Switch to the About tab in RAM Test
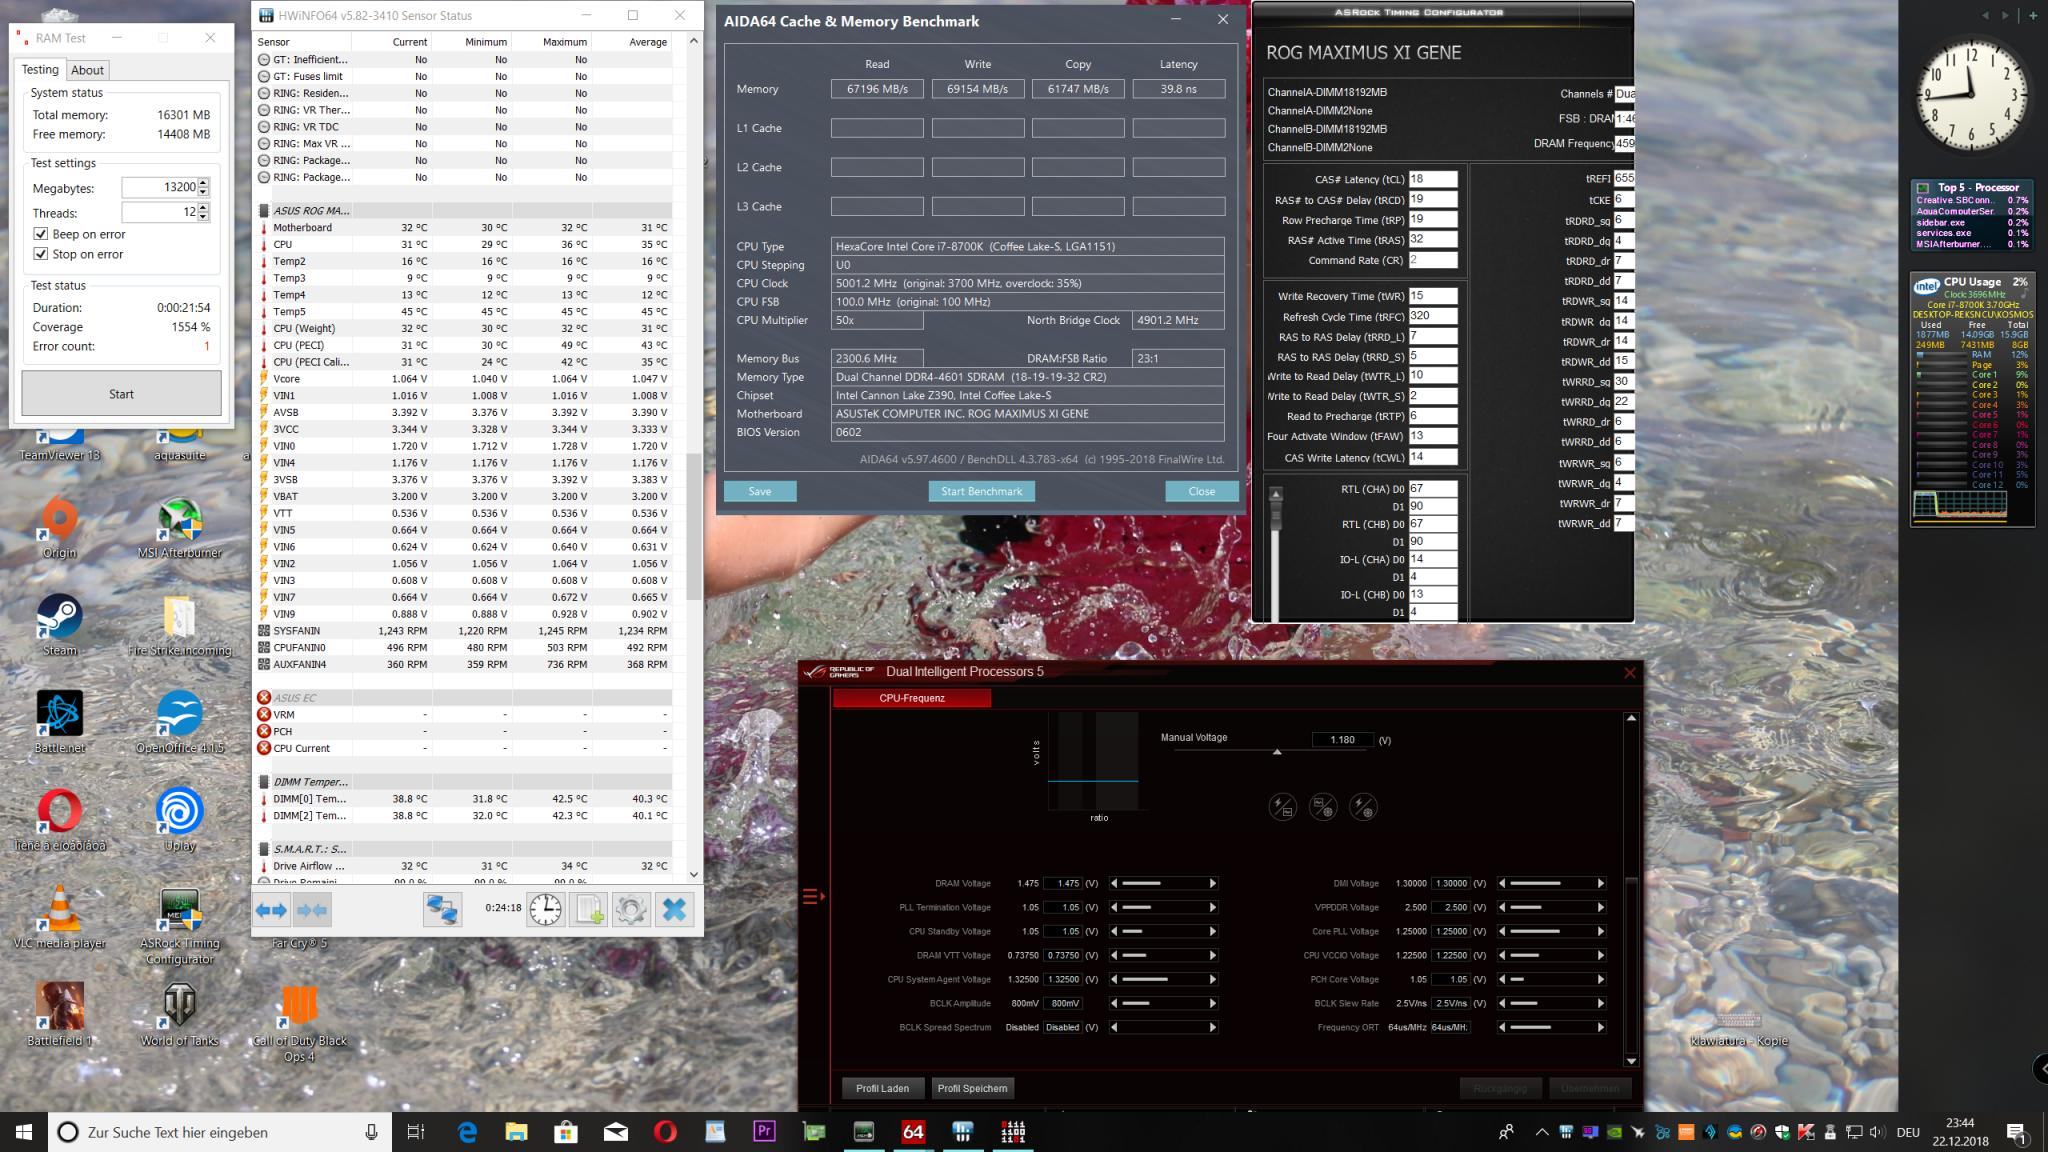This screenshot has height=1152, width=2048. (x=87, y=70)
